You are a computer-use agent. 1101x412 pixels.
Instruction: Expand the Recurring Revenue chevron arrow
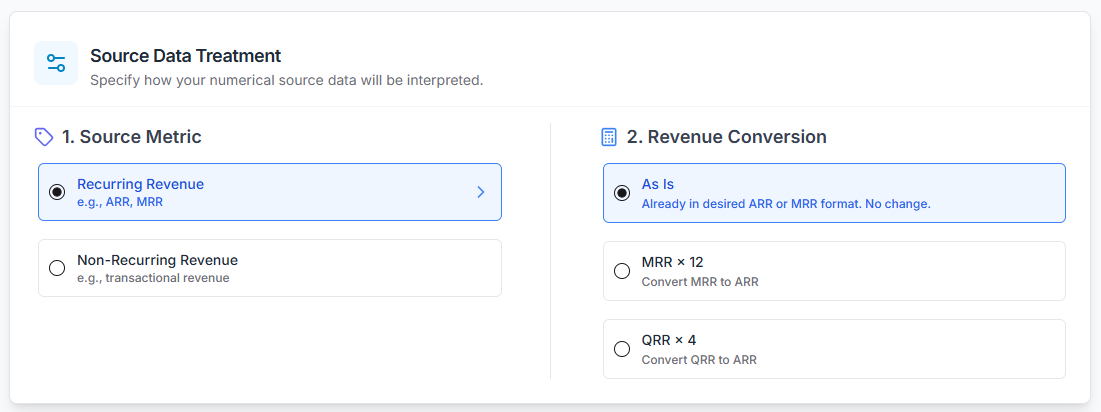tap(481, 192)
